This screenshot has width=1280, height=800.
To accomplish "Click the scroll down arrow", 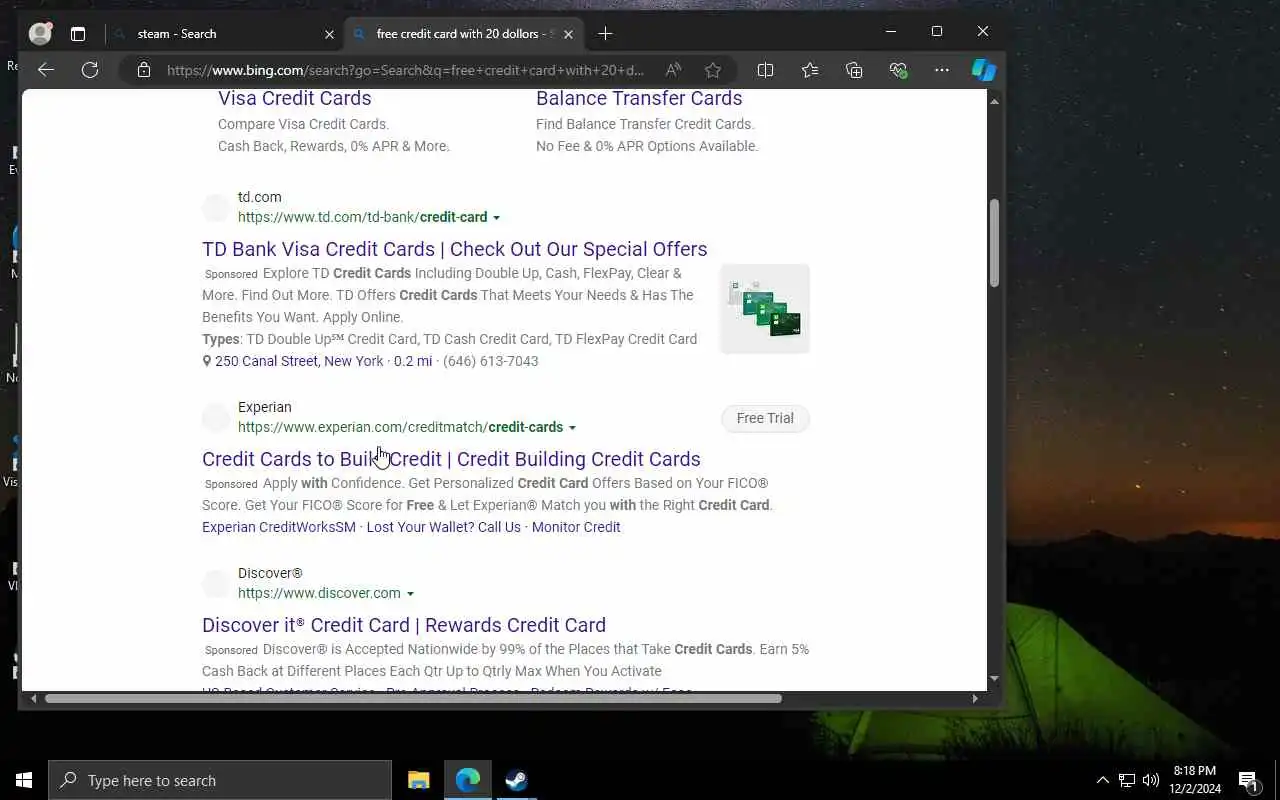I will tap(994, 679).
